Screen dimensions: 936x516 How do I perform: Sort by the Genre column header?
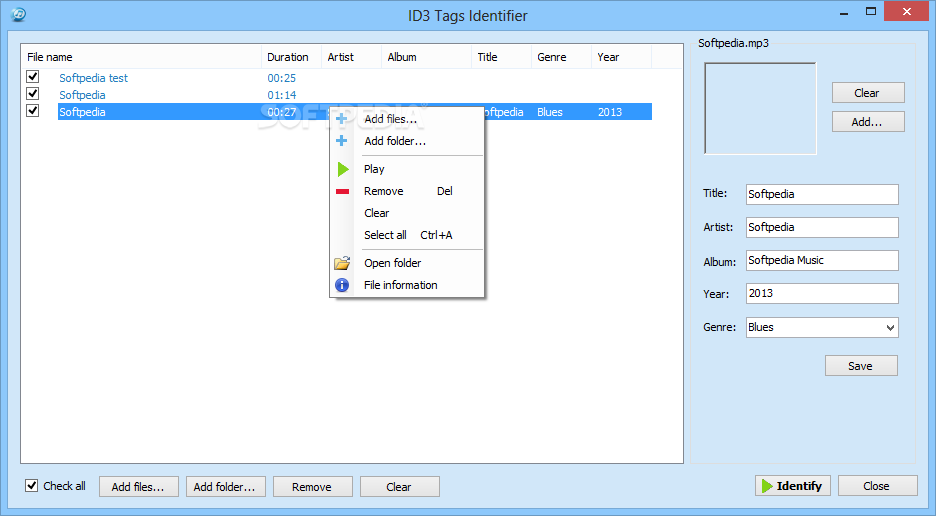pyautogui.click(x=561, y=57)
